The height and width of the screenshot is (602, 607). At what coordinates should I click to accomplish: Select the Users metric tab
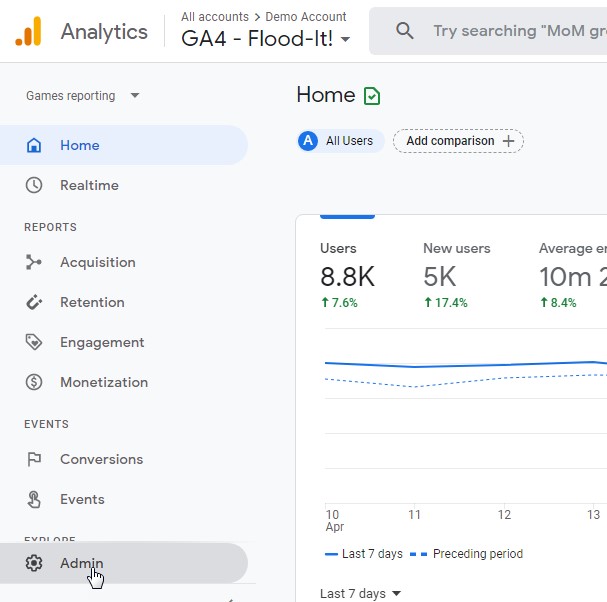point(347,274)
